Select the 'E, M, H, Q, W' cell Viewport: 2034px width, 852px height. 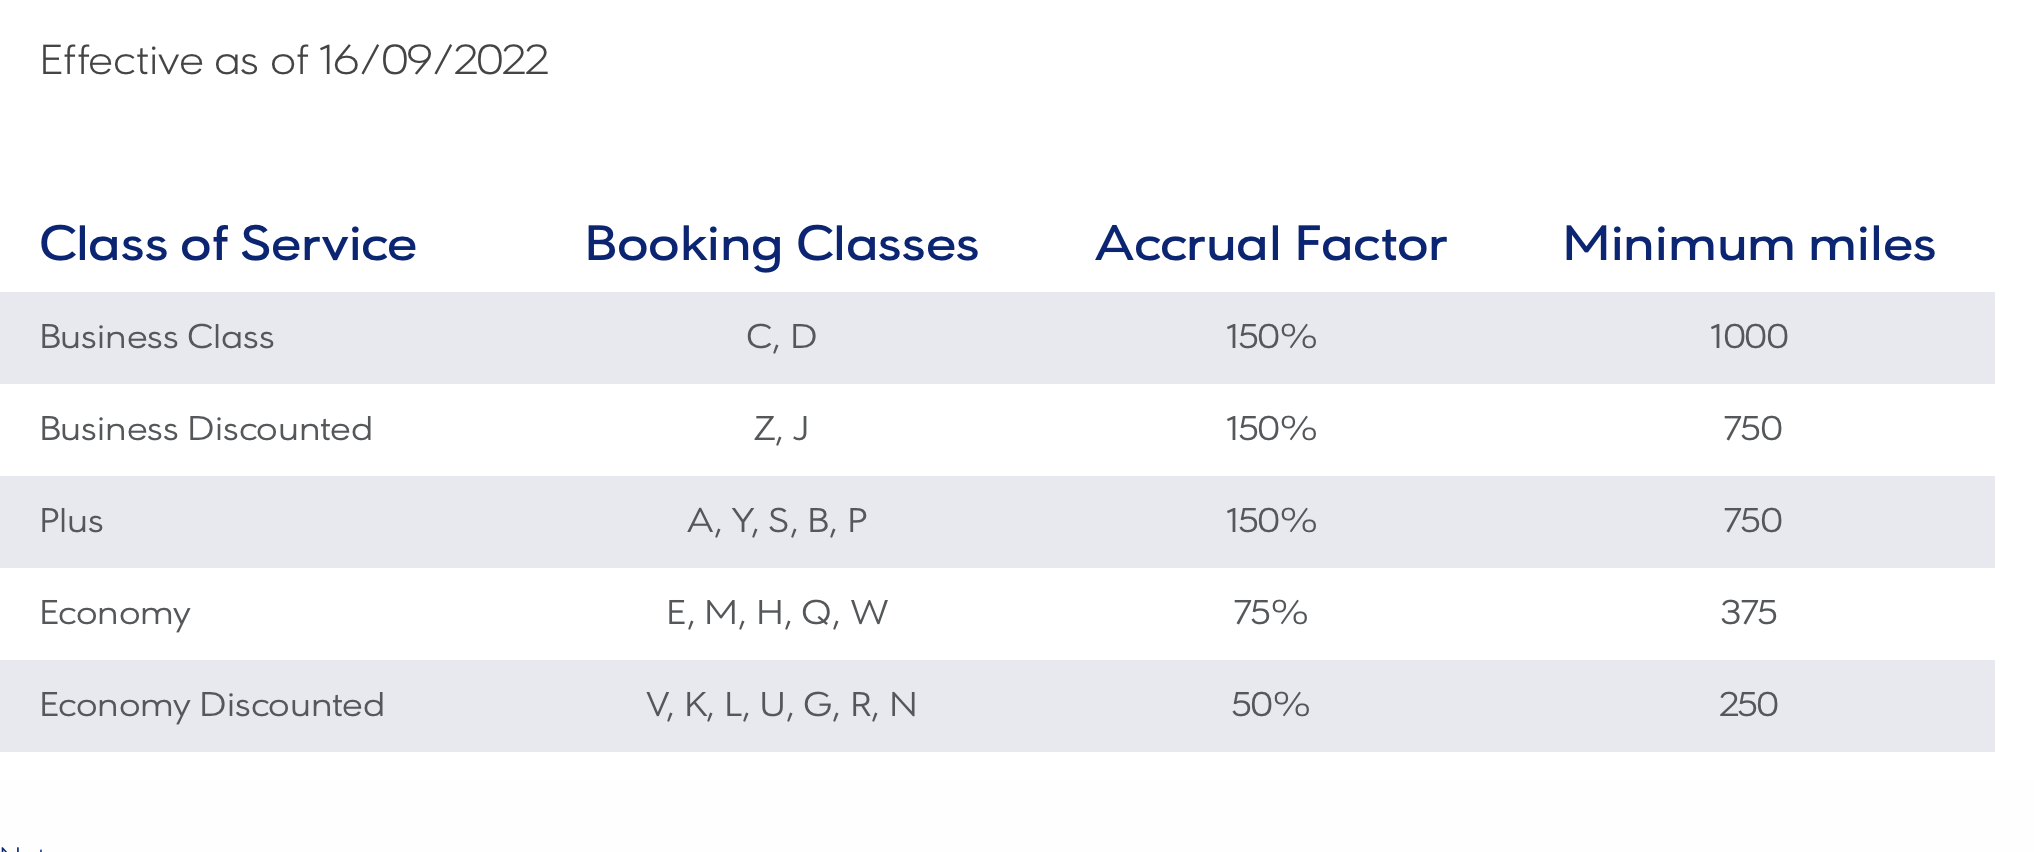click(x=777, y=613)
